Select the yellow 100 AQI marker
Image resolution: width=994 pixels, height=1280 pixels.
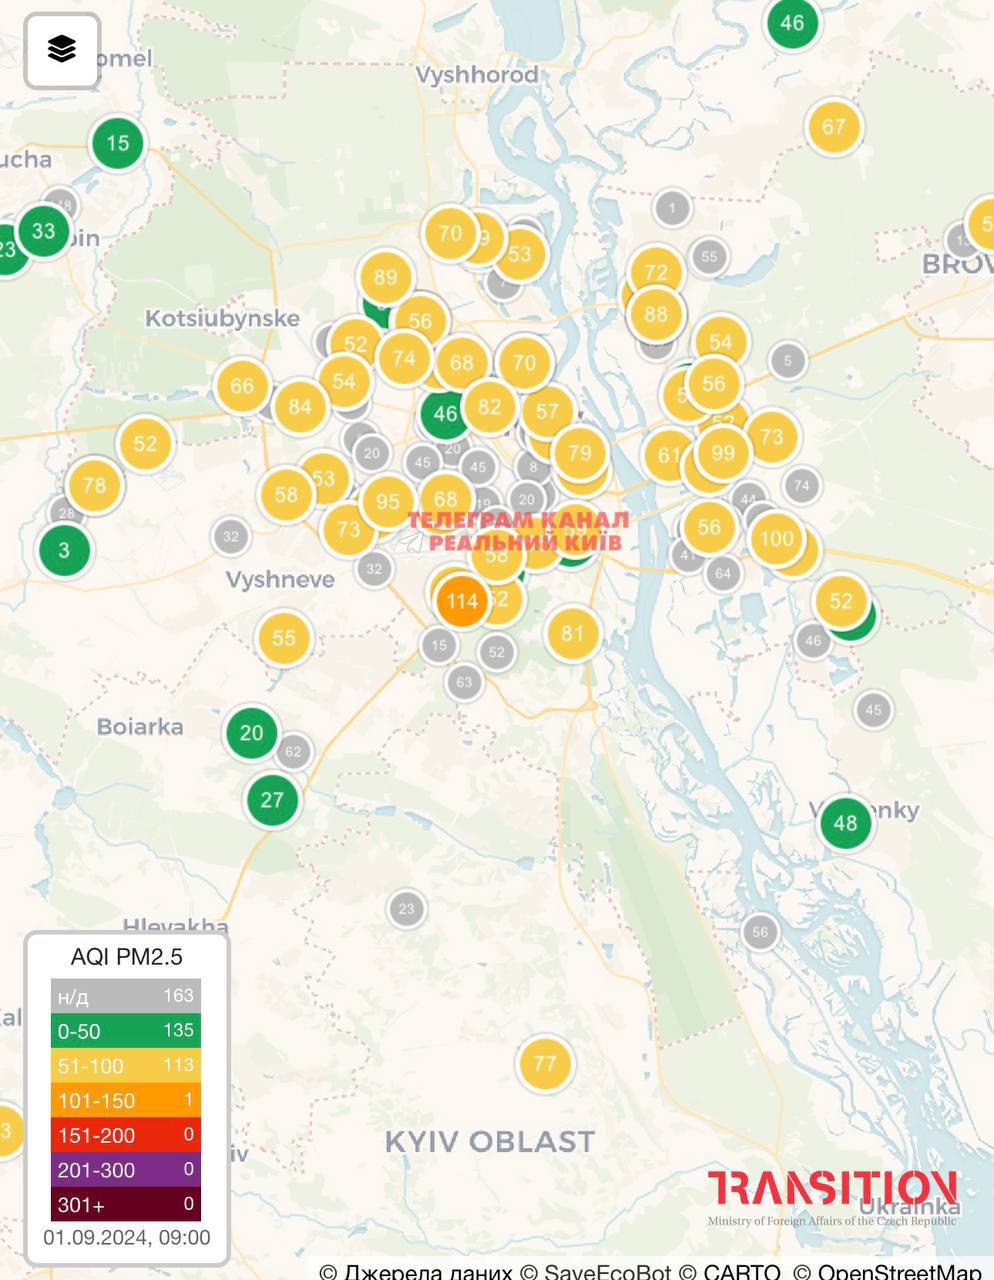[776, 539]
